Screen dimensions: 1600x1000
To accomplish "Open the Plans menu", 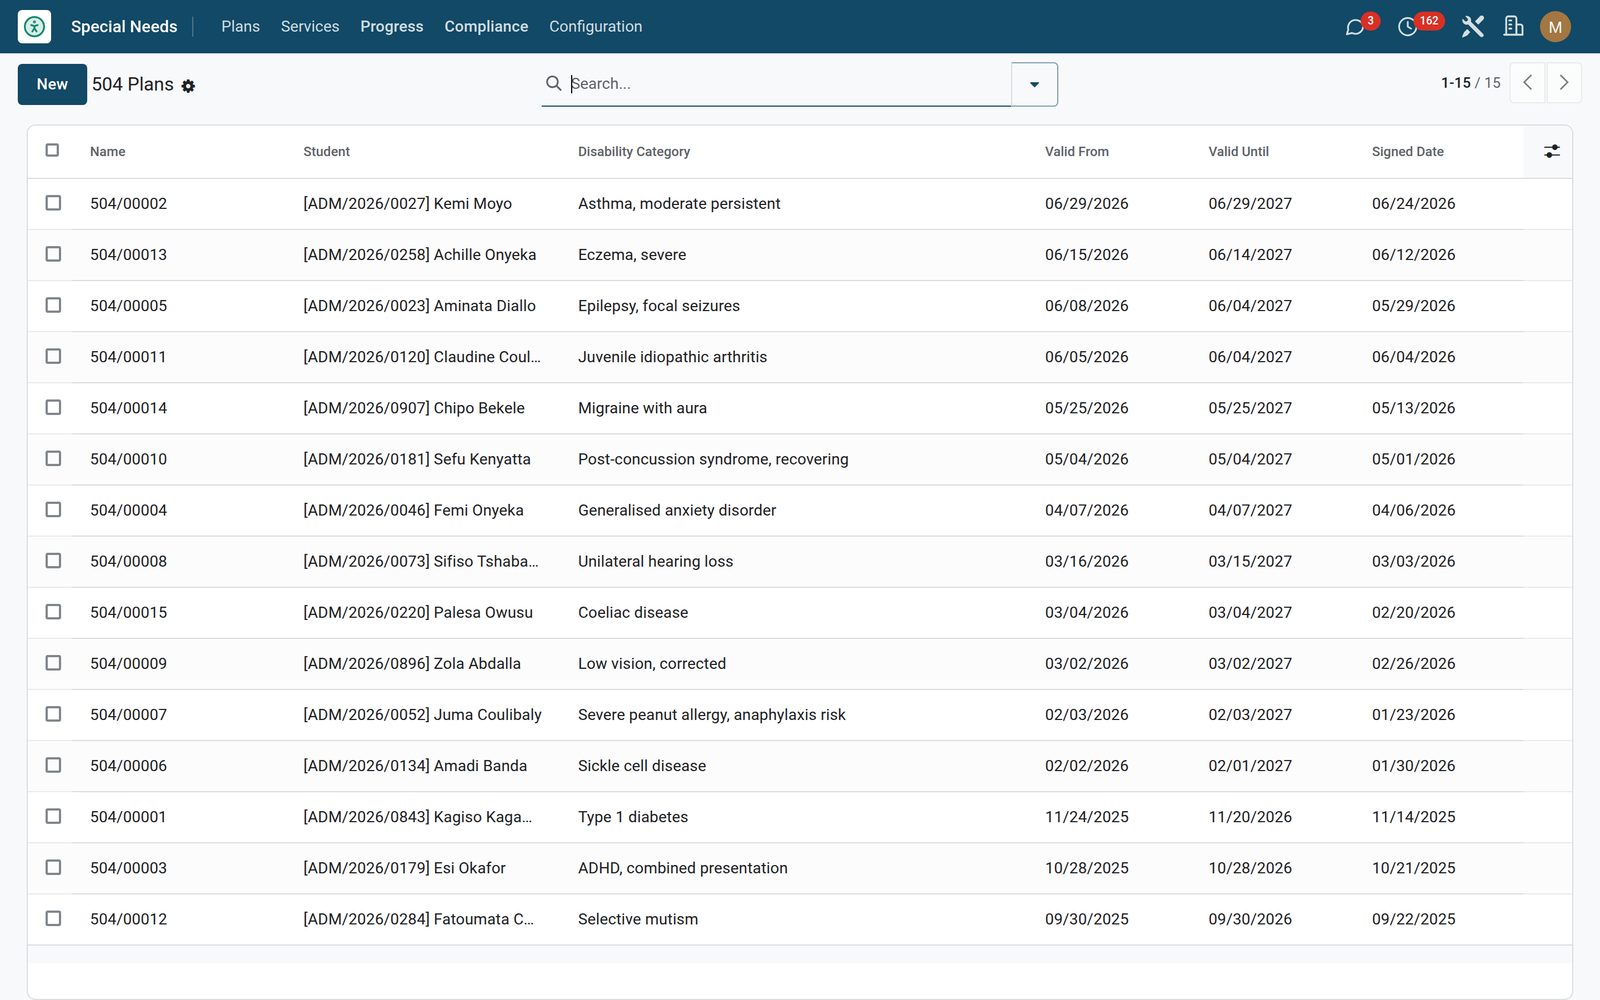I will pyautogui.click(x=240, y=27).
